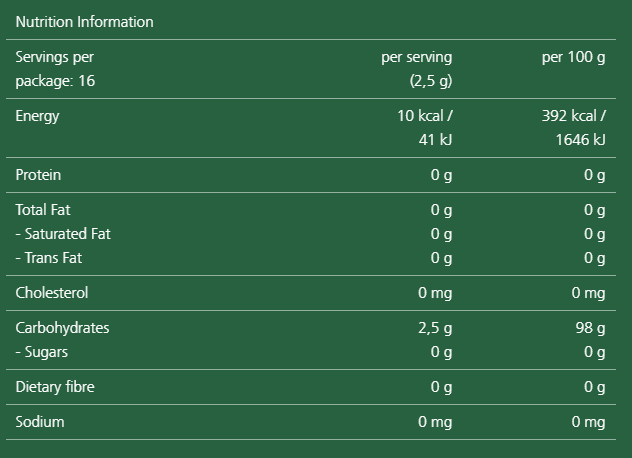
Task: Click the Nutrition Information heading
Action: tap(84, 22)
